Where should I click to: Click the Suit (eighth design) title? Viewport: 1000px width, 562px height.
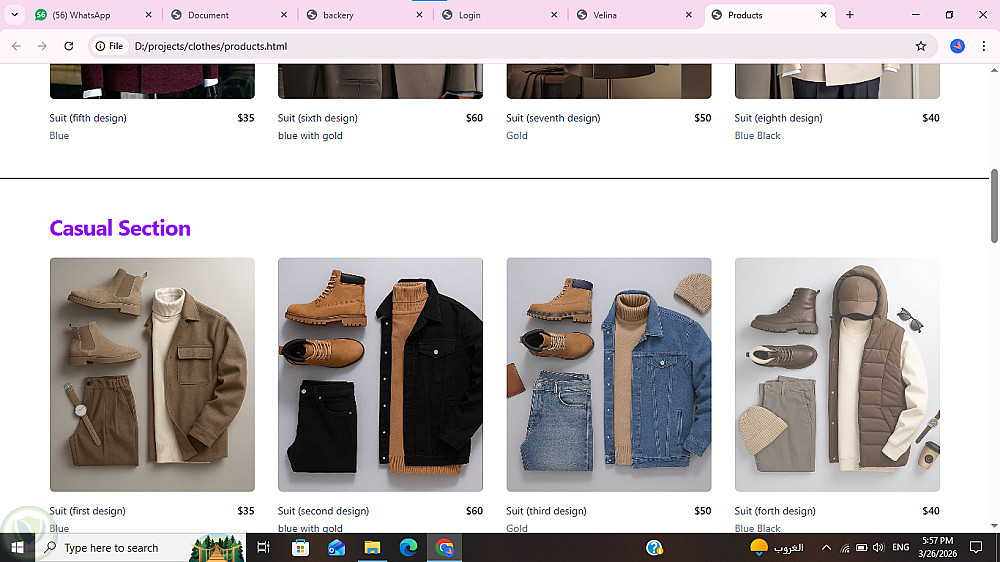778,118
